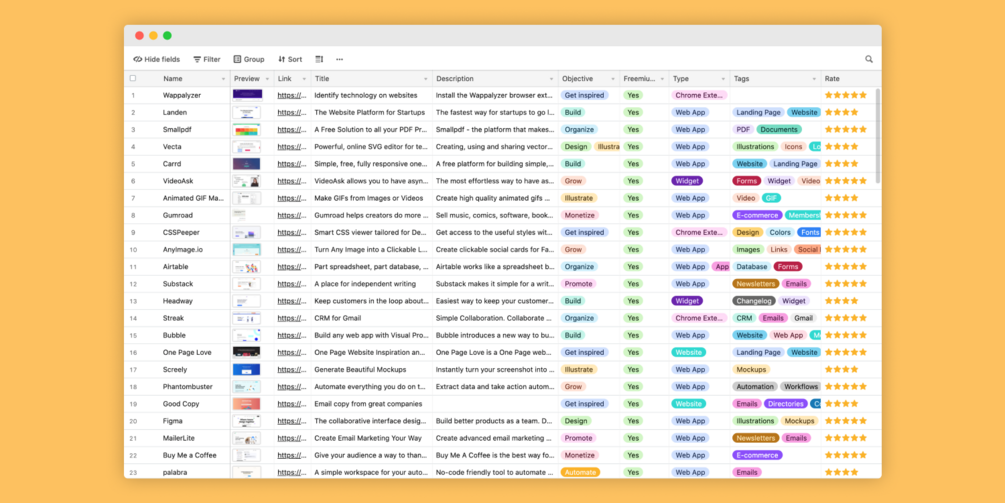Click the Yes freemium value for Bubble
Viewport: 1005px width, 503px height.
click(633, 335)
